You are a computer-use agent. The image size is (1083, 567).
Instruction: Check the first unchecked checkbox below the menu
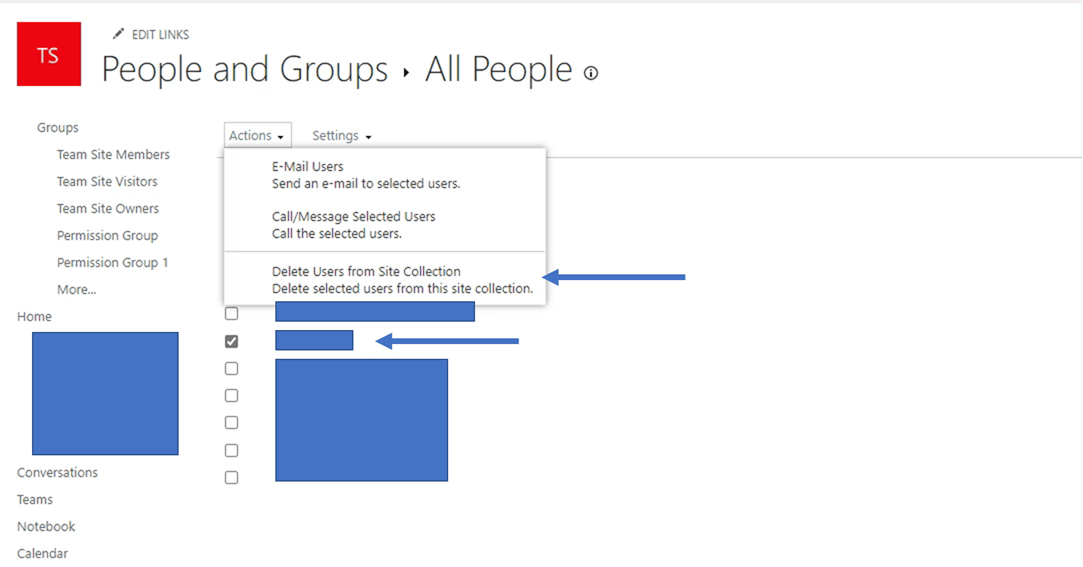click(231, 314)
